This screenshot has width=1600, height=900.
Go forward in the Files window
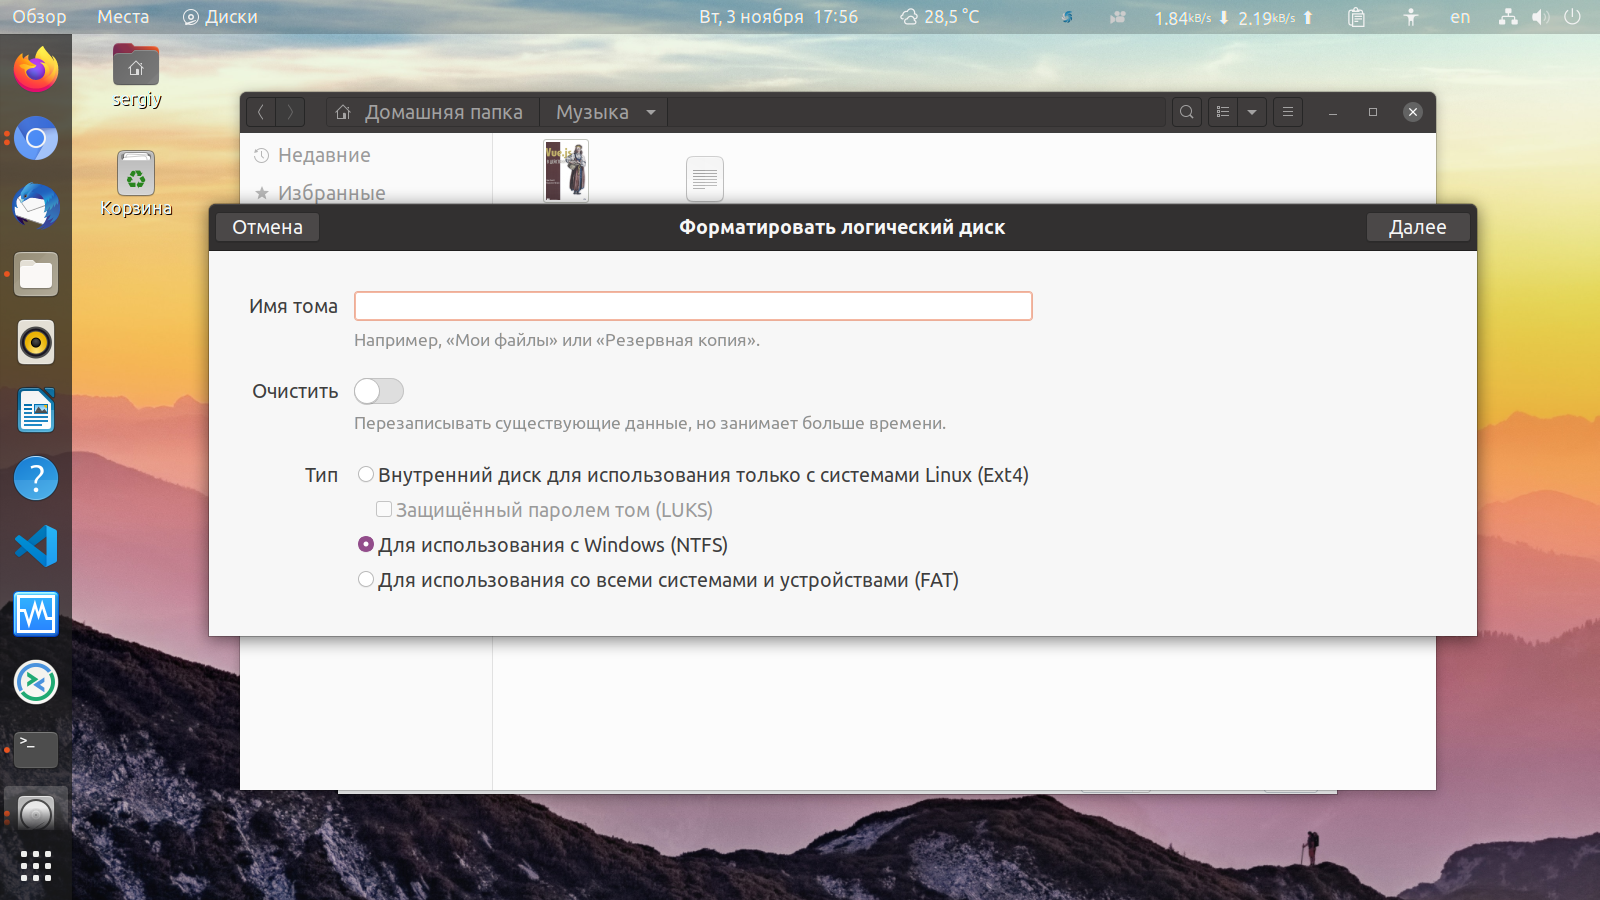[x=290, y=112]
